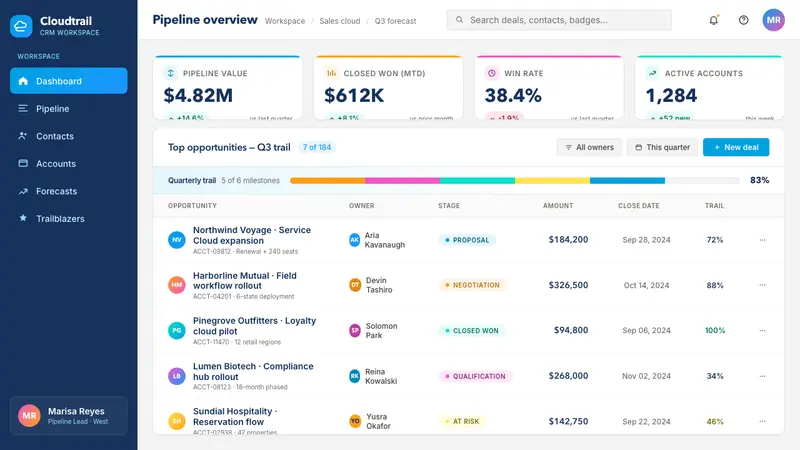Click the Sales cloud breadcrumb link
The height and width of the screenshot is (450, 800).
coord(340,21)
